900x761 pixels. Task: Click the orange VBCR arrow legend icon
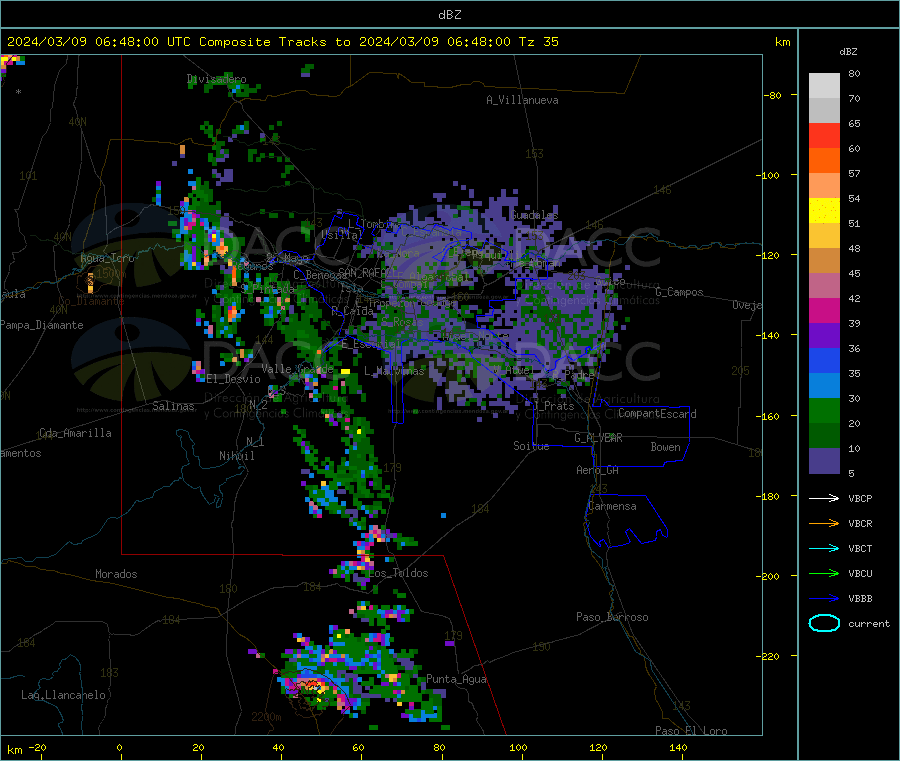(824, 523)
